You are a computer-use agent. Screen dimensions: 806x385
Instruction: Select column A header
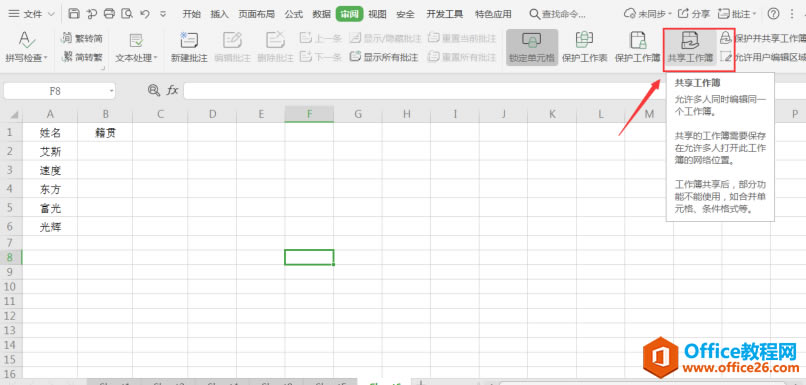tap(50, 114)
